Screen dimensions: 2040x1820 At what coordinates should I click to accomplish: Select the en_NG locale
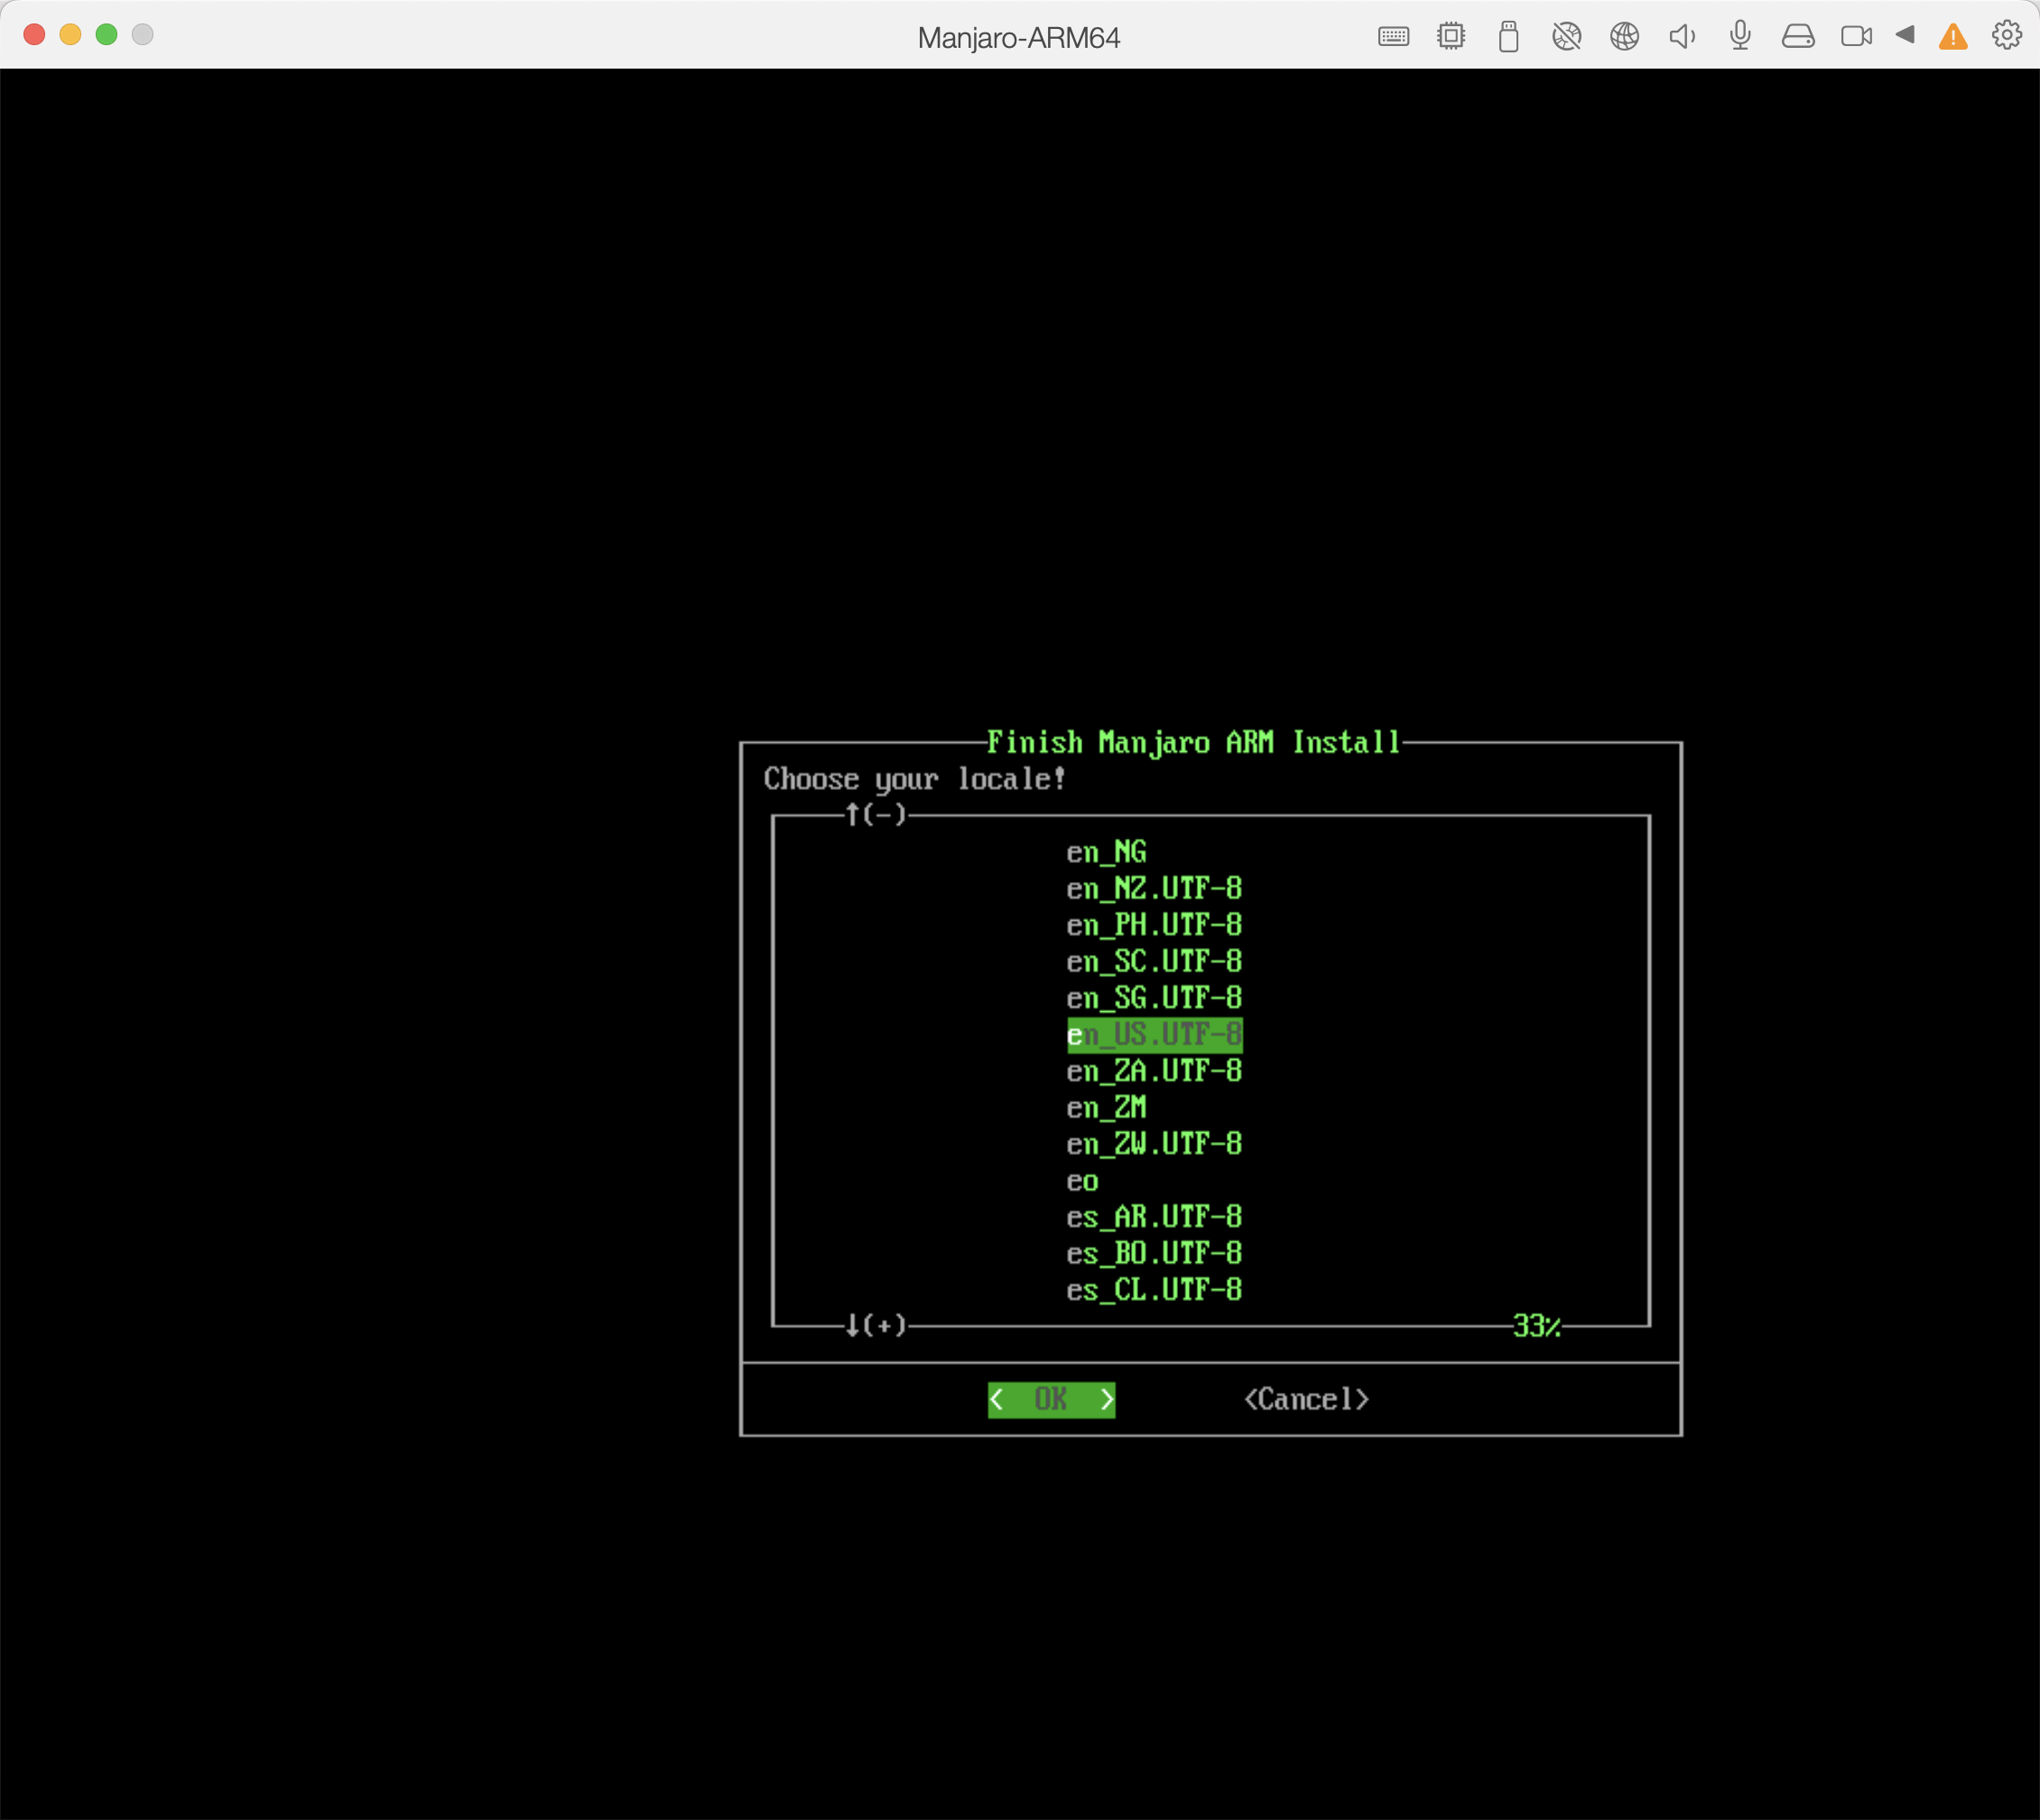1106,852
